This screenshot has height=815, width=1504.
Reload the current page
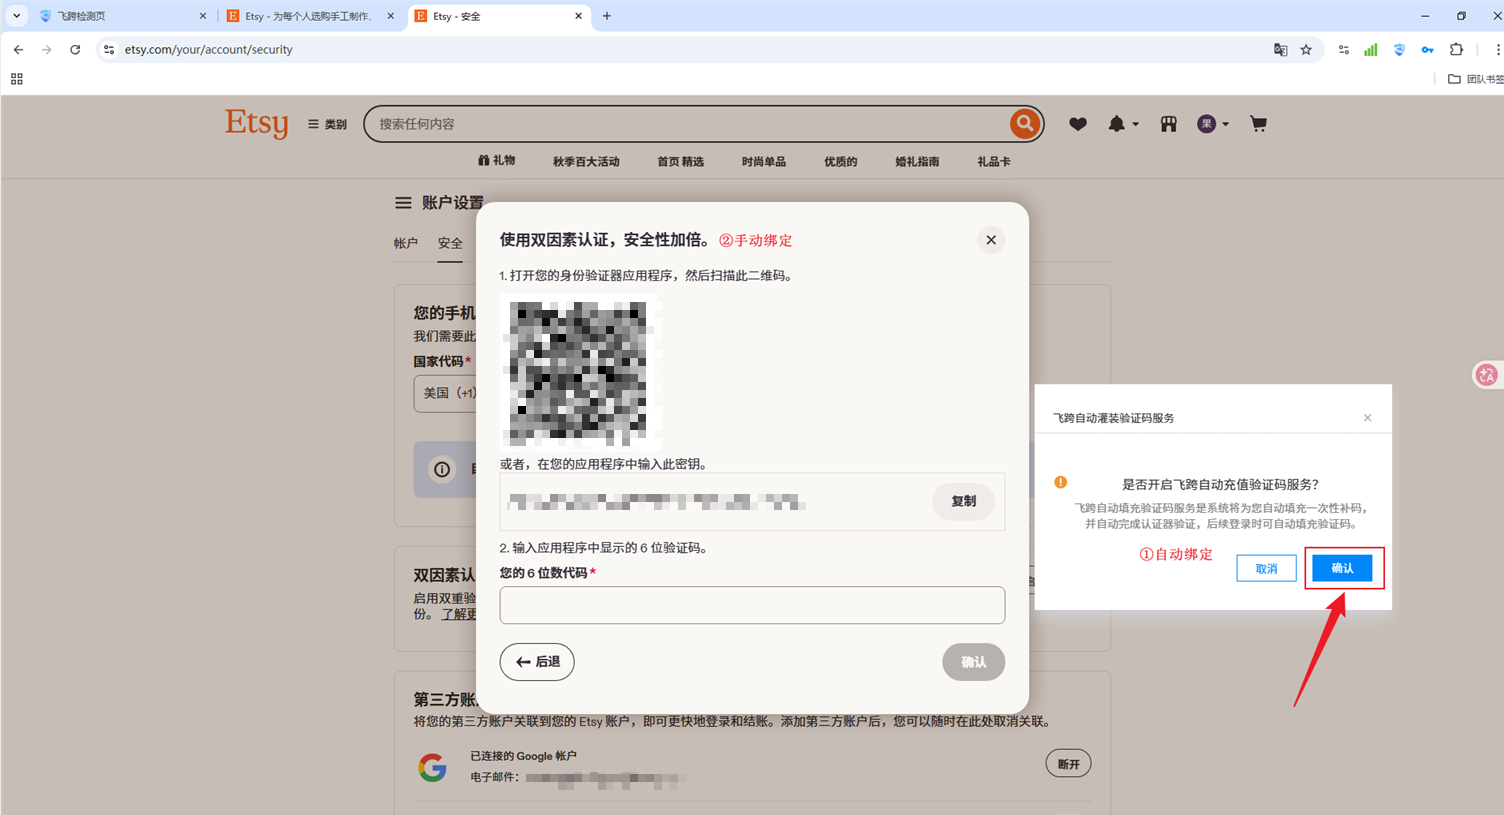click(x=75, y=49)
